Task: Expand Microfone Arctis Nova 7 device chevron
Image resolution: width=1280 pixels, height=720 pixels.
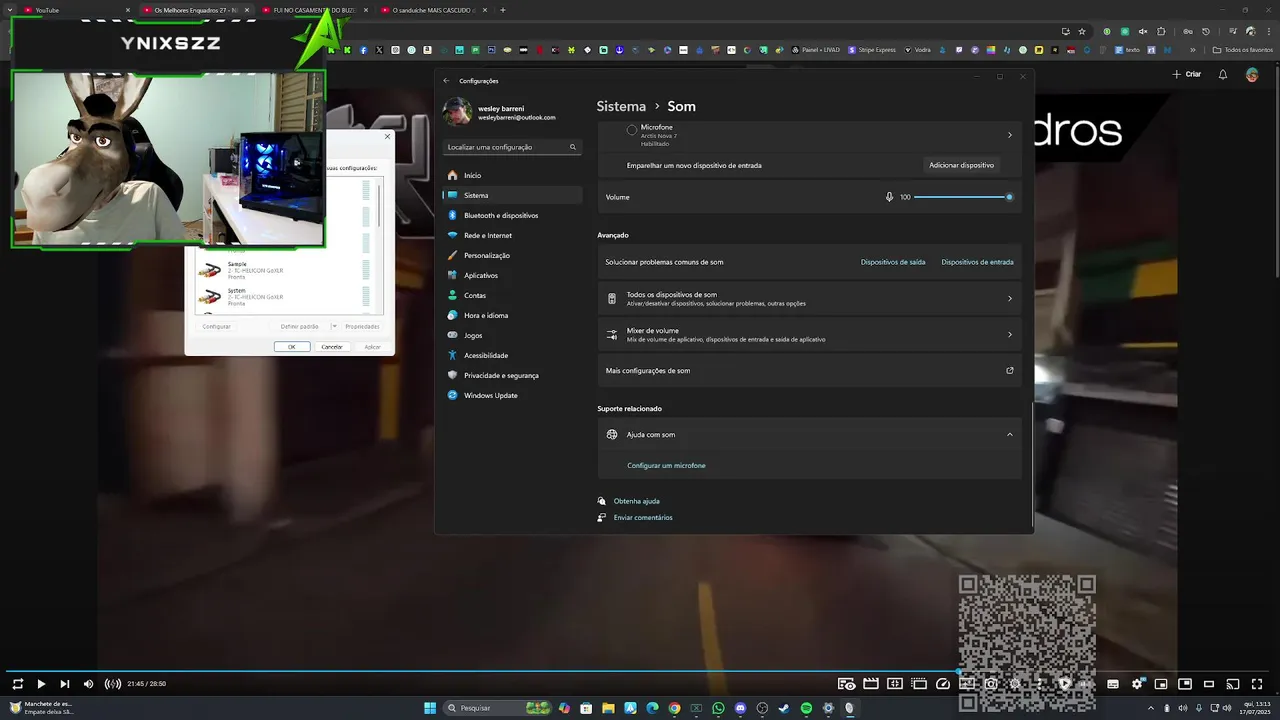Action: (x=1009, y=135)
